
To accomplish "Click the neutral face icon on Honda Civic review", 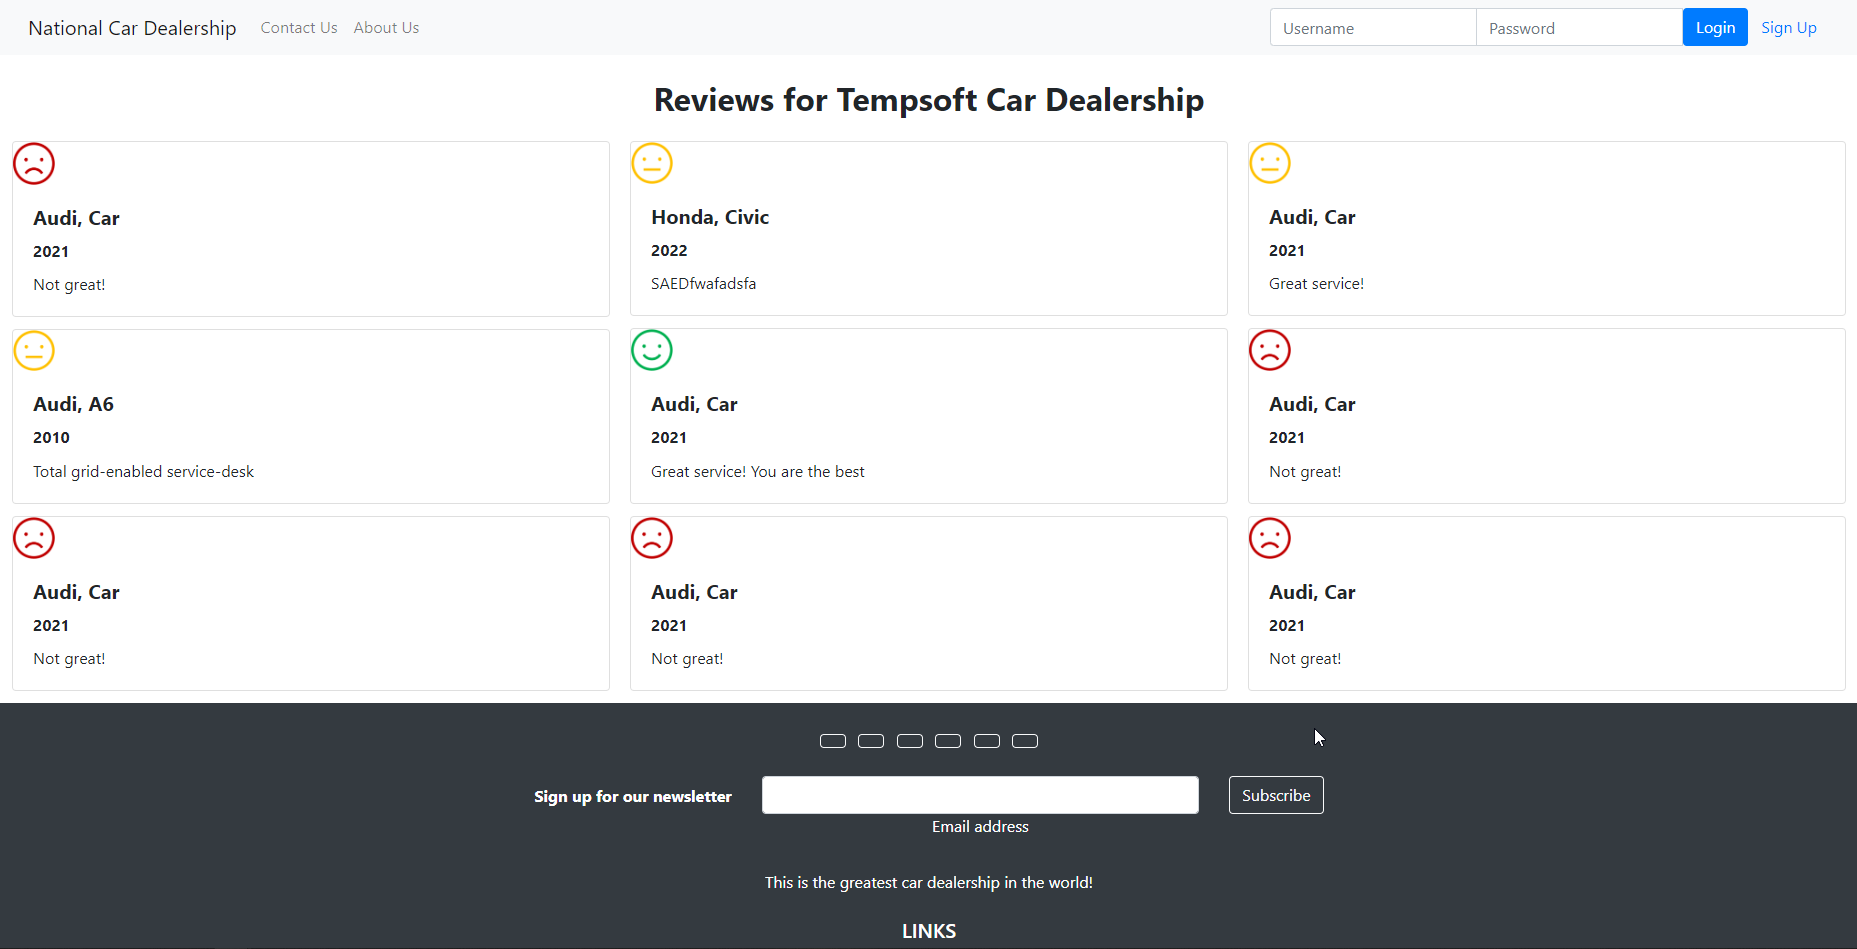I will pyautogui.click(x=652, y=163).
